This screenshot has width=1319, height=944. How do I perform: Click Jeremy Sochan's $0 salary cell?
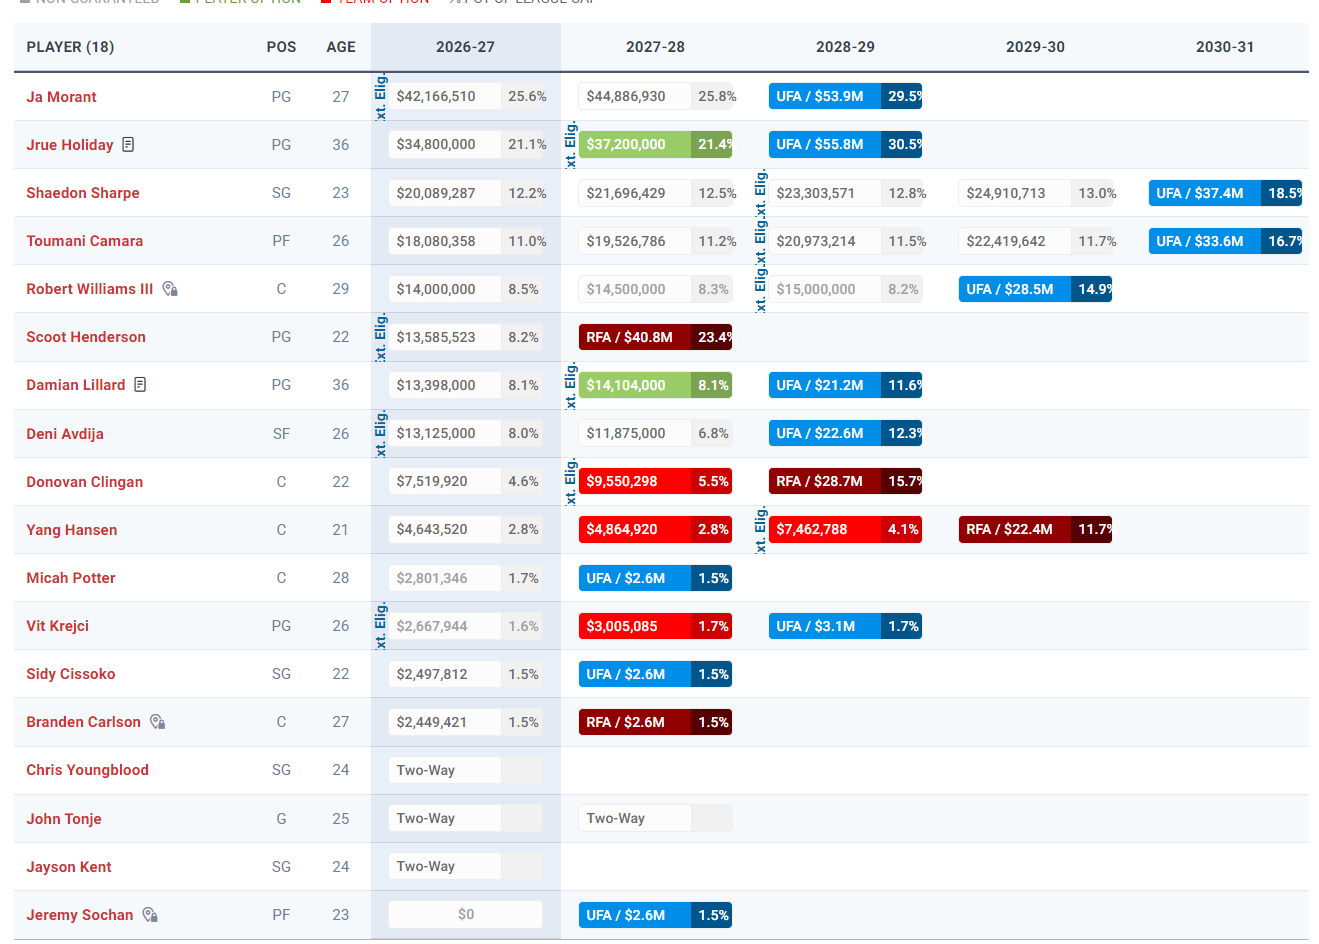coord(466,915)
